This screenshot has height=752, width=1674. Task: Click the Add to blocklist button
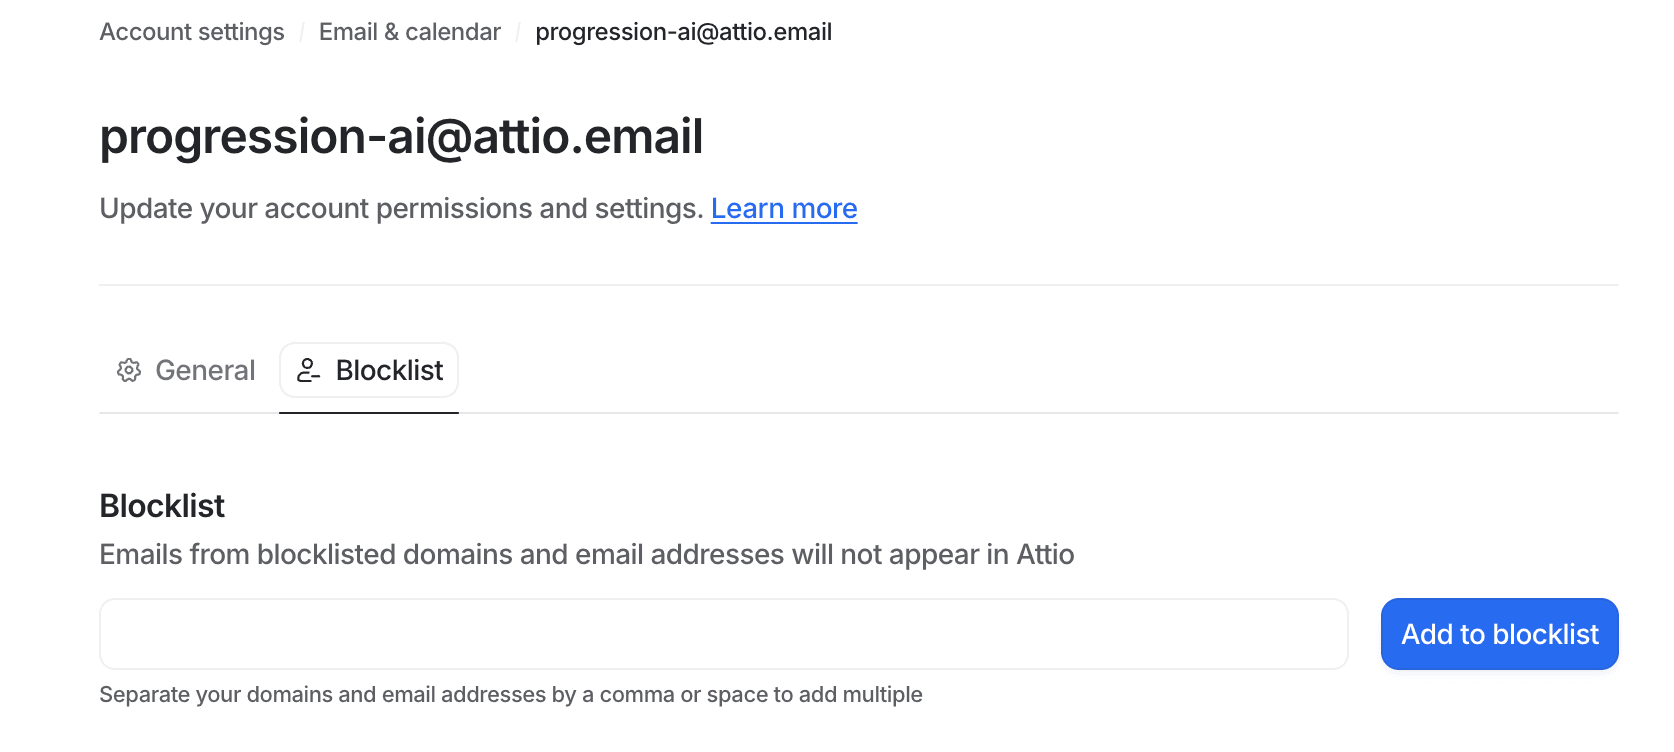(x=1499, y=634)
